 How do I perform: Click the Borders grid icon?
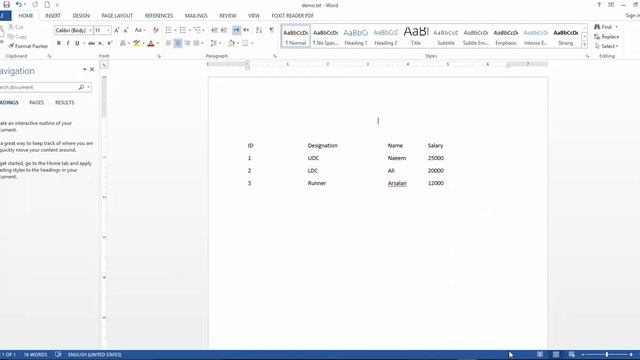pyautogui.click(x=245, y=43)
